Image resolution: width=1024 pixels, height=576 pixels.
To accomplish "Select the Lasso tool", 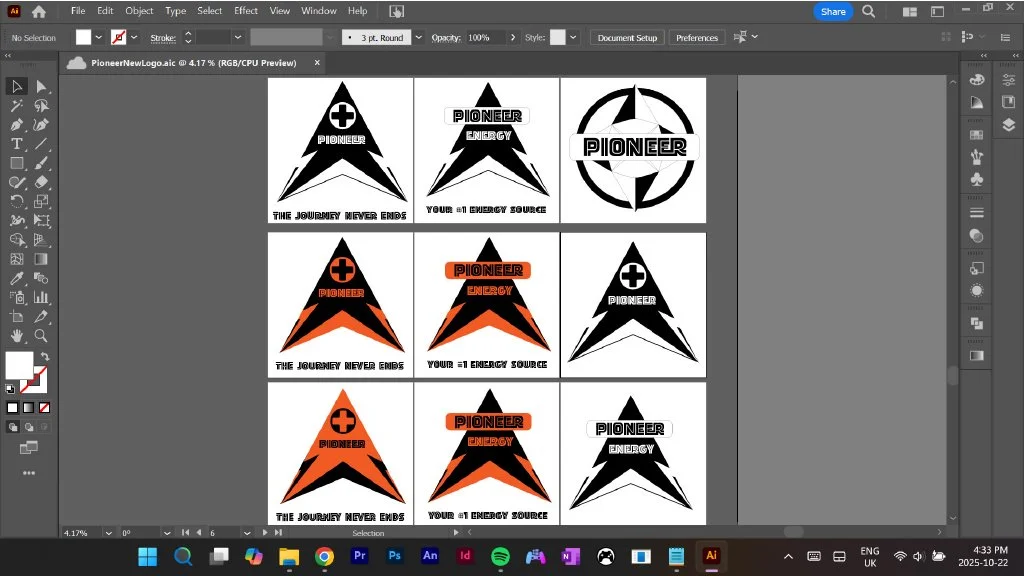I will [41, 105].
